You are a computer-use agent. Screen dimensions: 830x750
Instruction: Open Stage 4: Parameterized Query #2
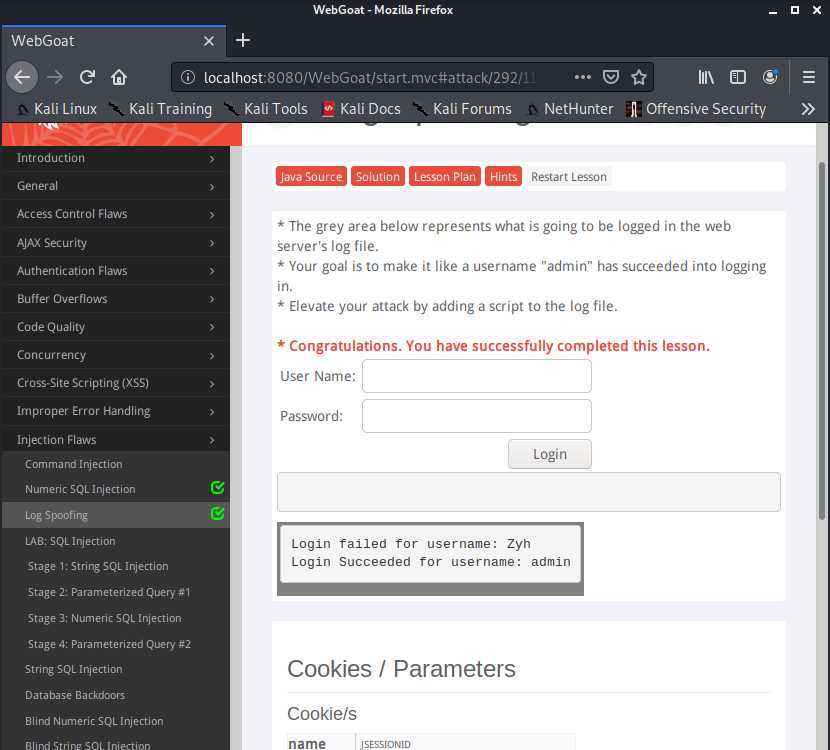tap(109, 644)
